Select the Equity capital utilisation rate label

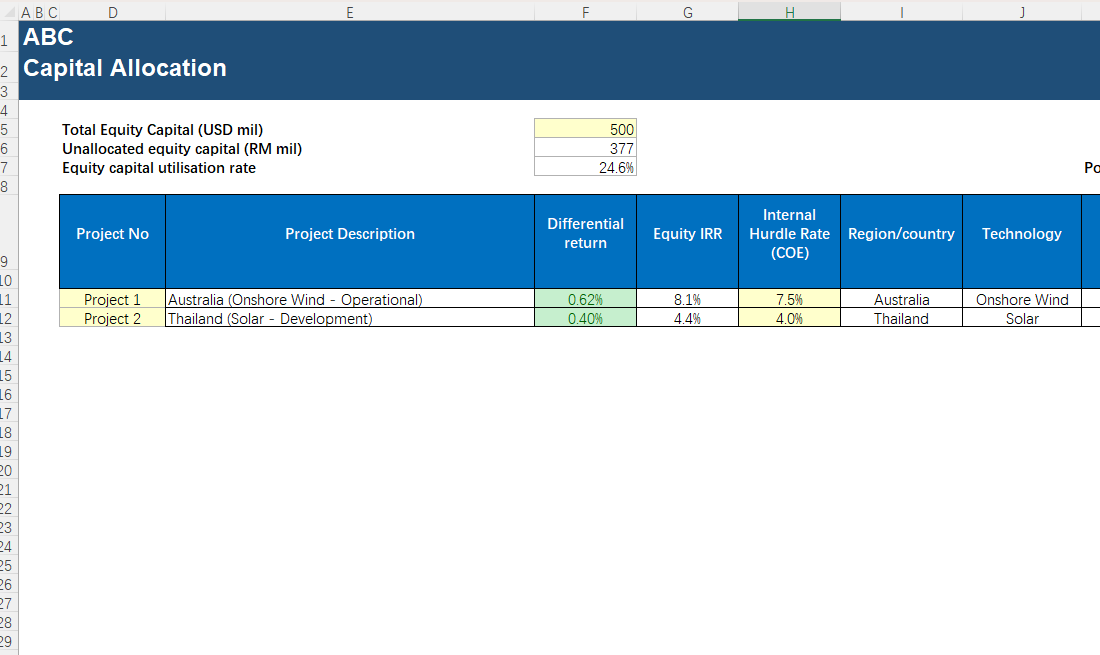point(159,168)
